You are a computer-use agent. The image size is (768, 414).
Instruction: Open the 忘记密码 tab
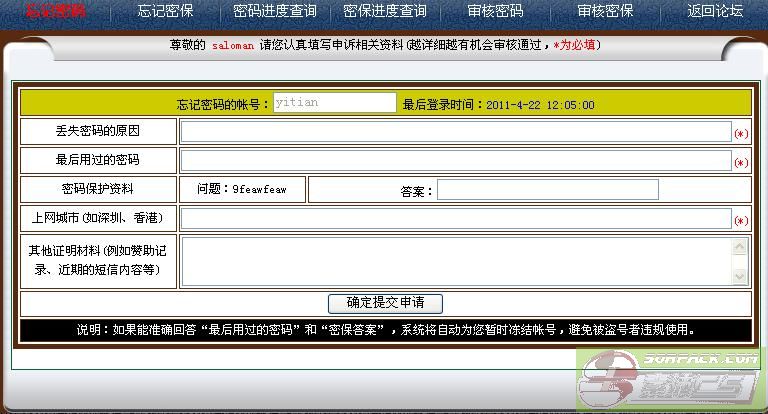coord(55,12)
